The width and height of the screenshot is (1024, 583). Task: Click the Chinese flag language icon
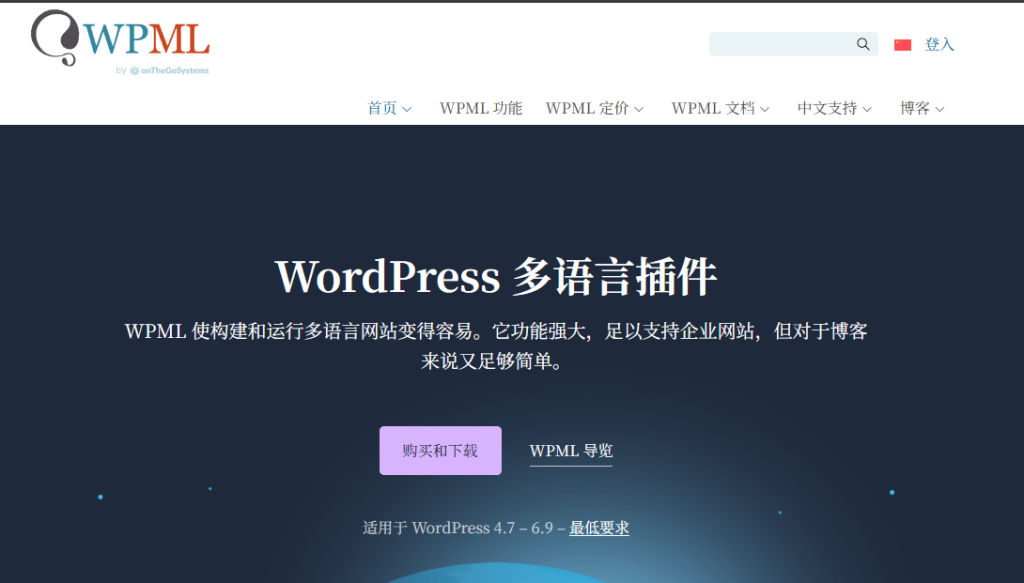[903, 45]
